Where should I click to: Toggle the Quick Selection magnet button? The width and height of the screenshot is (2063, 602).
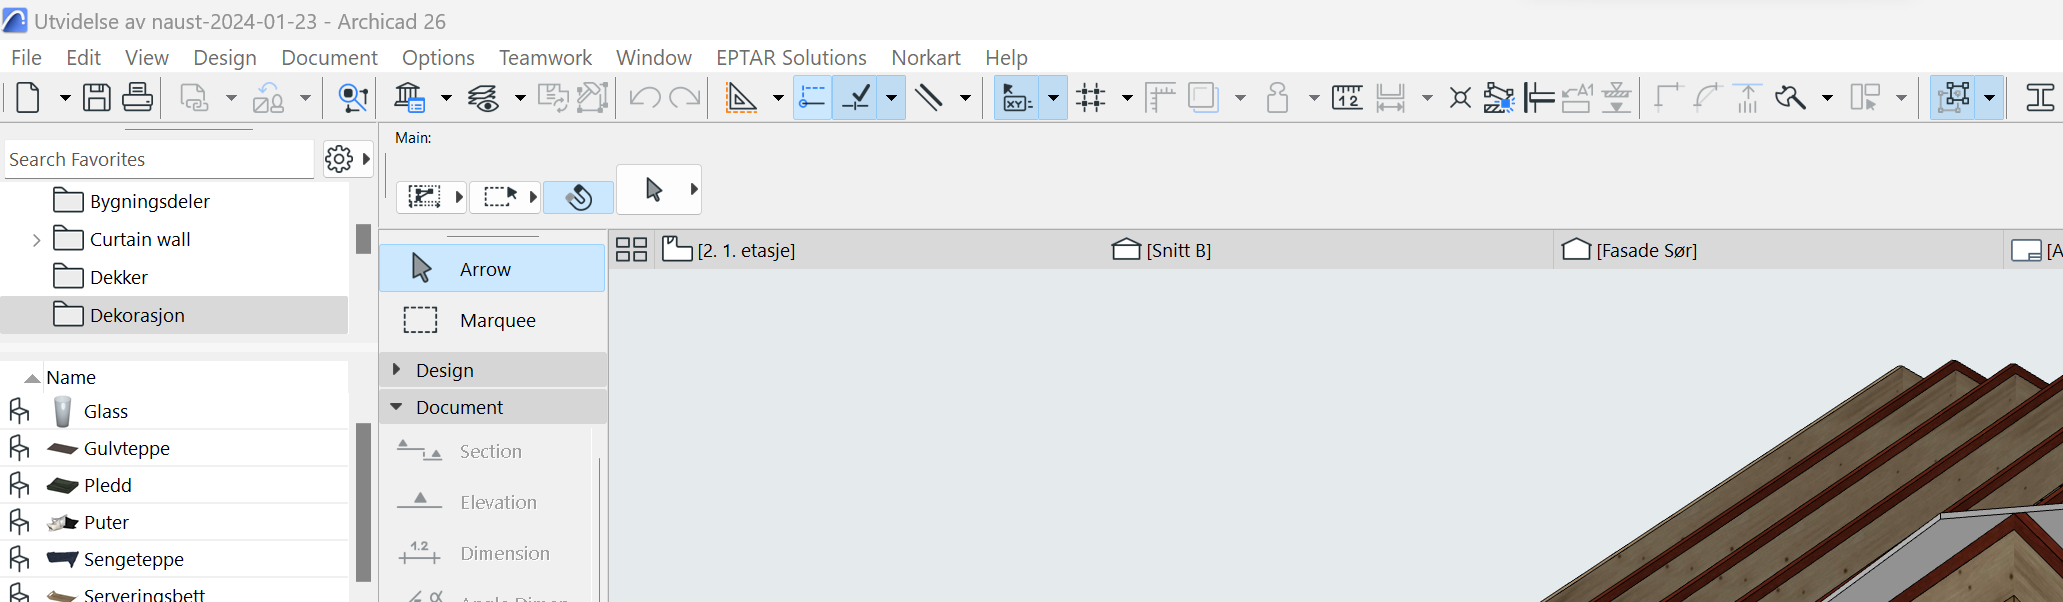coord(579,197)
